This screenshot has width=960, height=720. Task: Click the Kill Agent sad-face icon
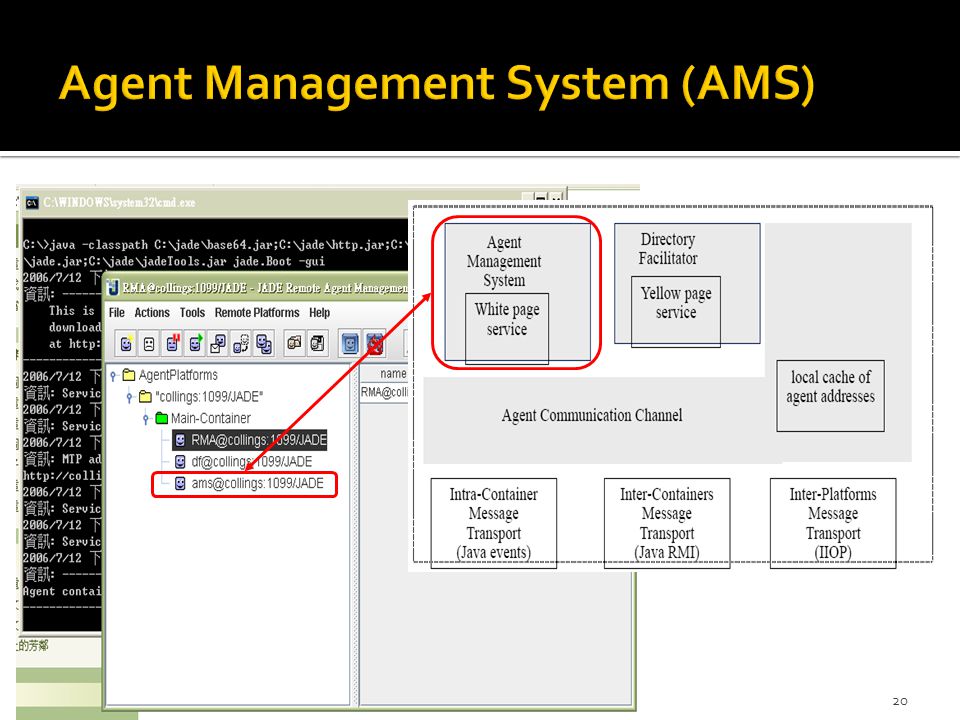[149, 343]
